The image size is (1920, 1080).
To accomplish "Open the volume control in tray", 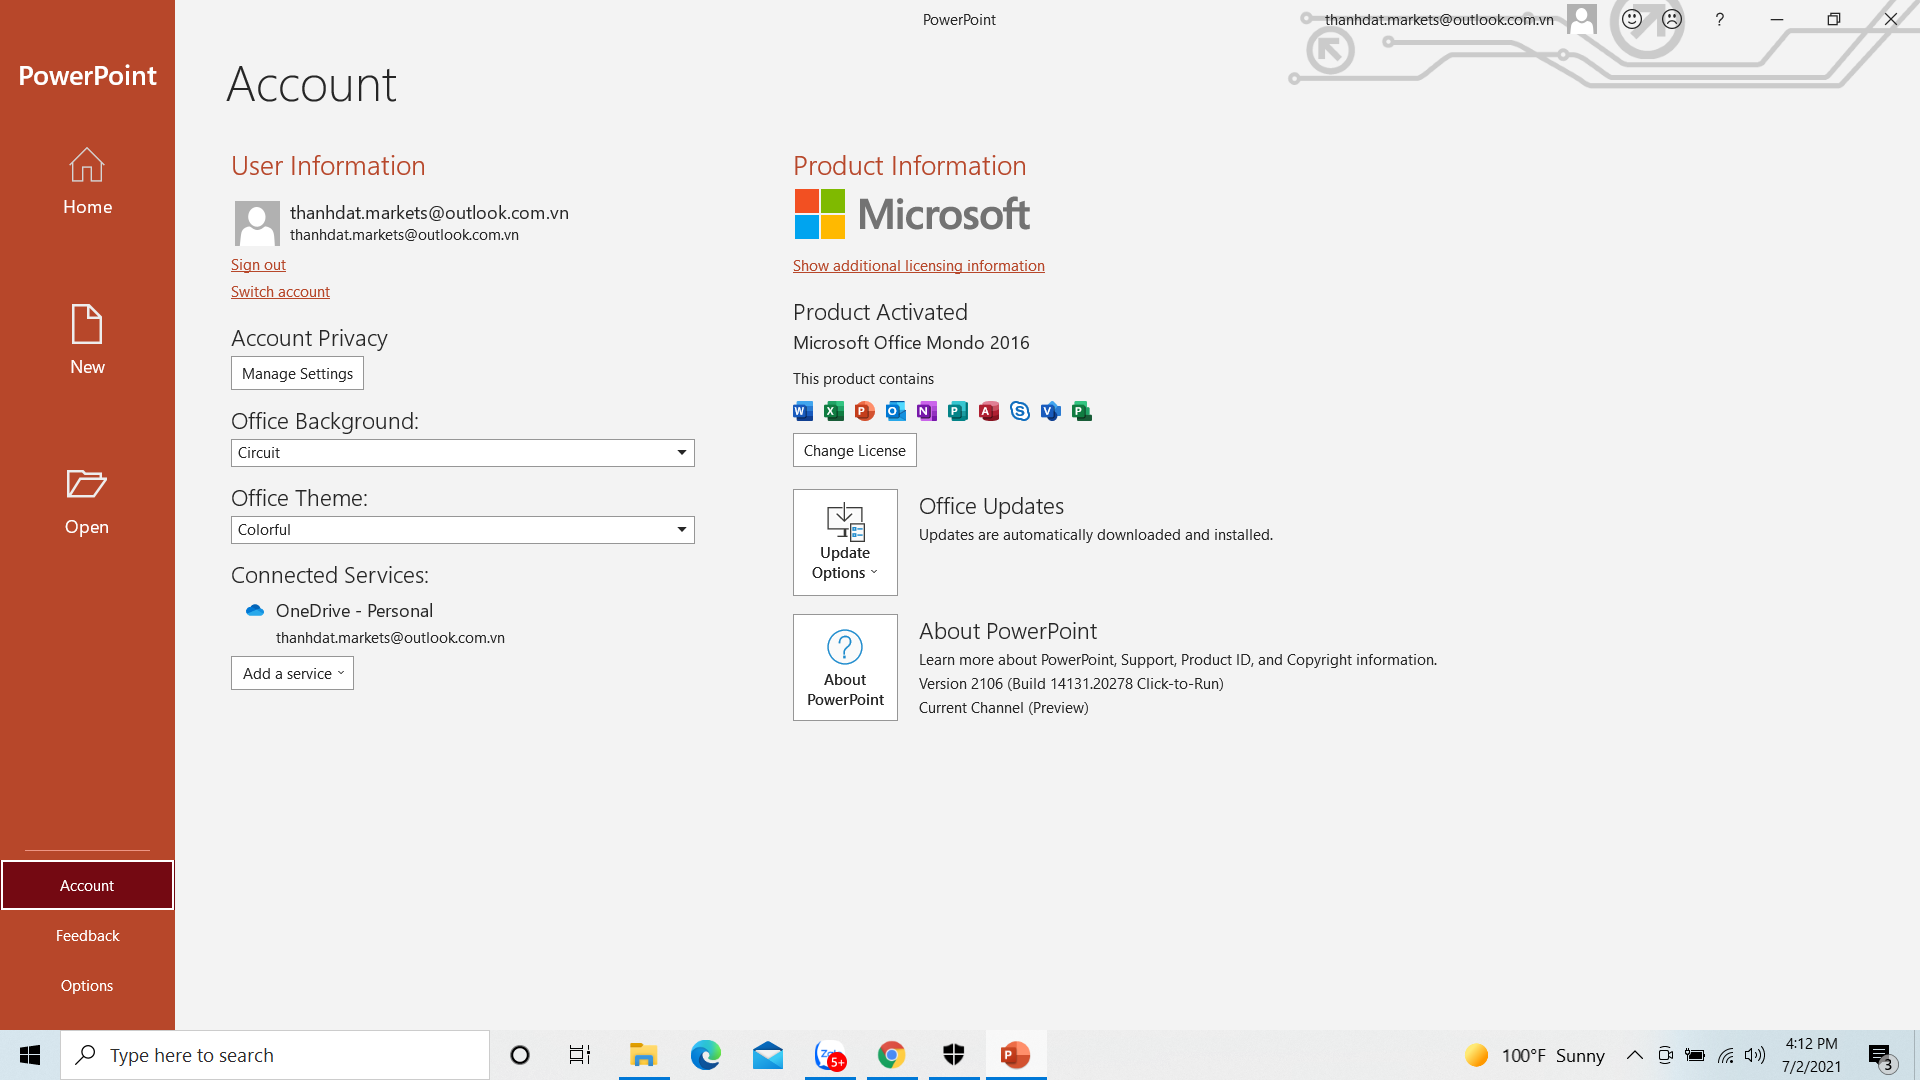I will point(1755,1055).
